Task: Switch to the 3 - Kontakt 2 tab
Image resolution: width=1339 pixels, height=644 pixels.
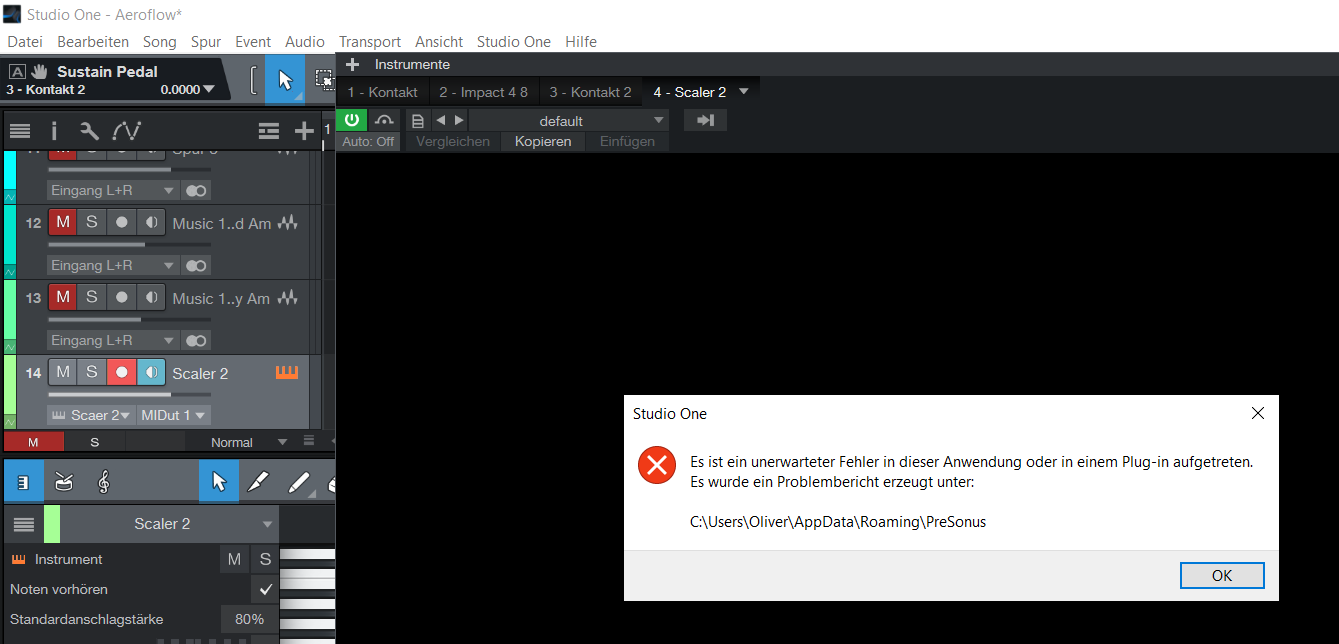Action: pyautogui.click(x=591, y=92)
